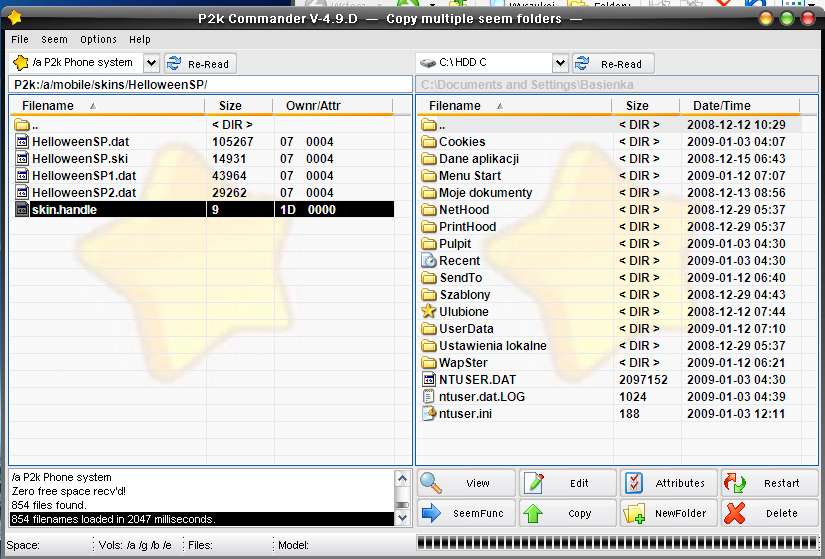The height and width of the screenshot is (559, 825).
Task: Open the File menu
Action: (x=20, y=39)
